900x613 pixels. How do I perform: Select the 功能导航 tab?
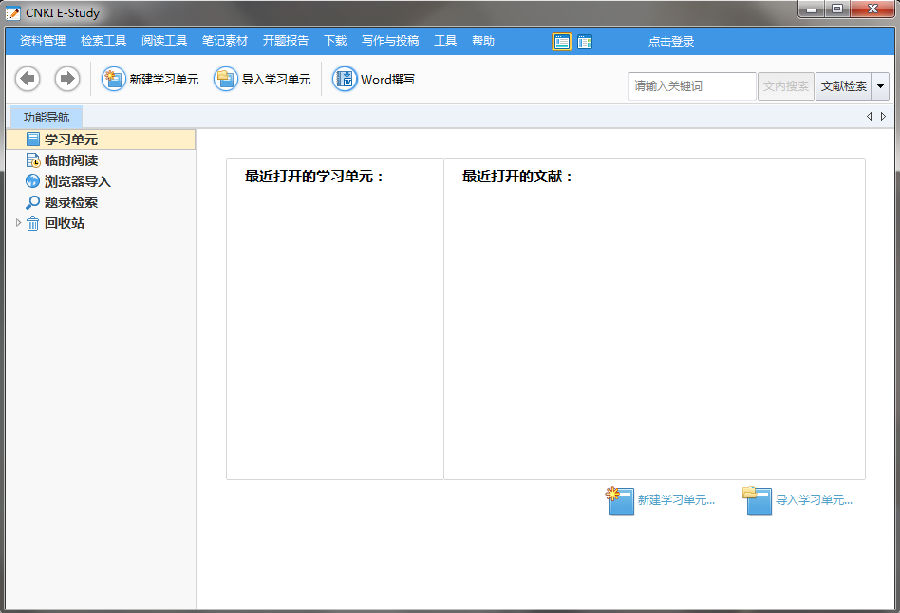(x=47, y=117)
